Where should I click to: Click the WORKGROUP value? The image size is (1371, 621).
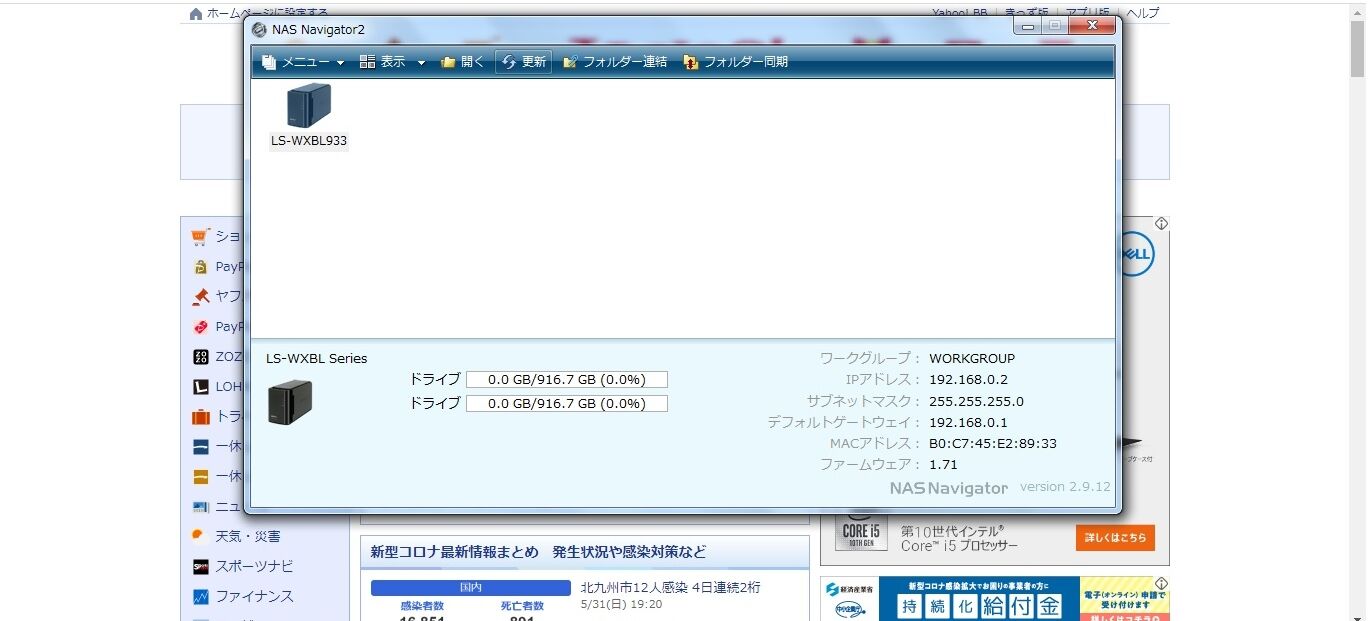(x=972, y=358)
